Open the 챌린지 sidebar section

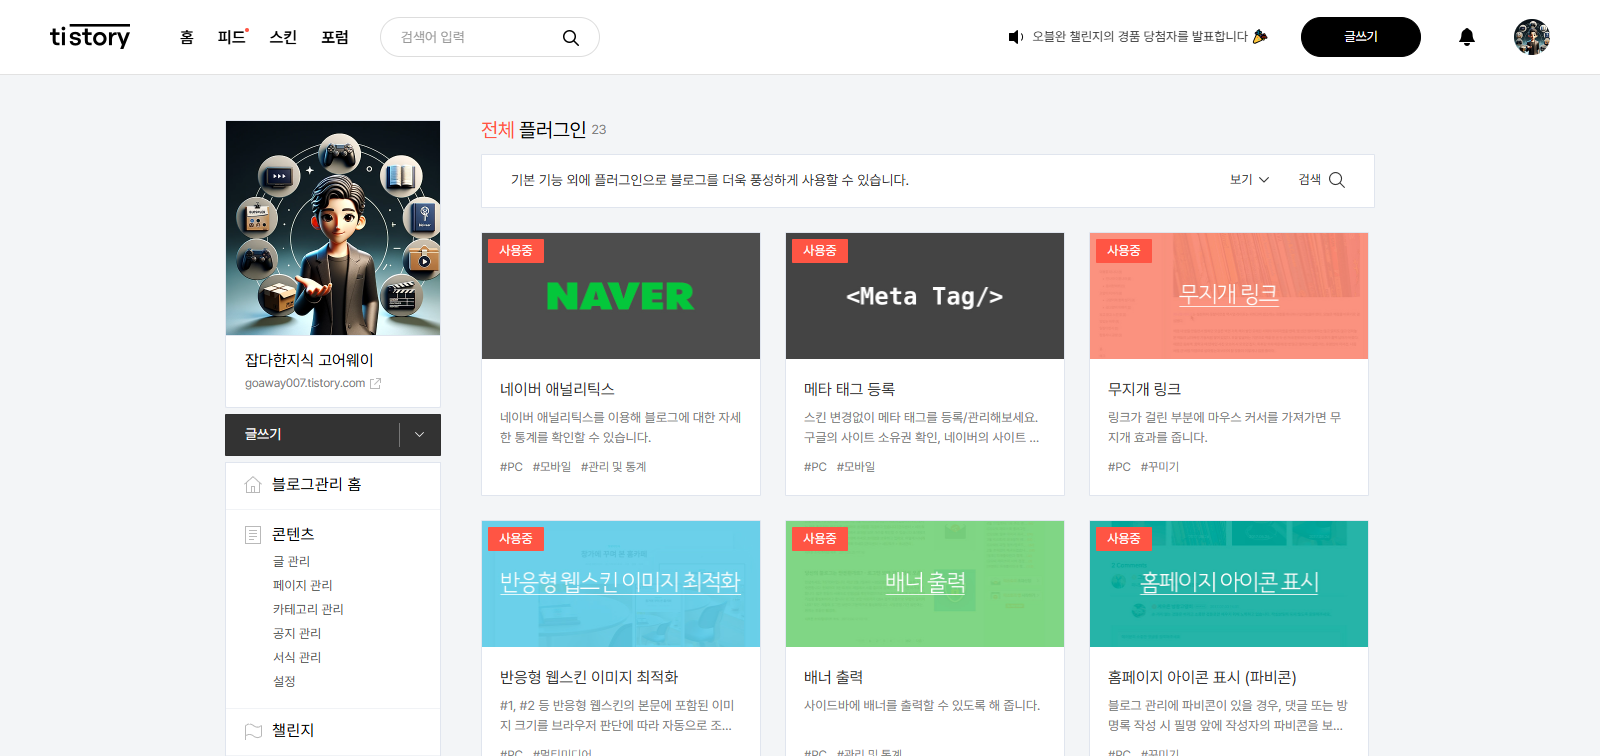click(293, 731)
